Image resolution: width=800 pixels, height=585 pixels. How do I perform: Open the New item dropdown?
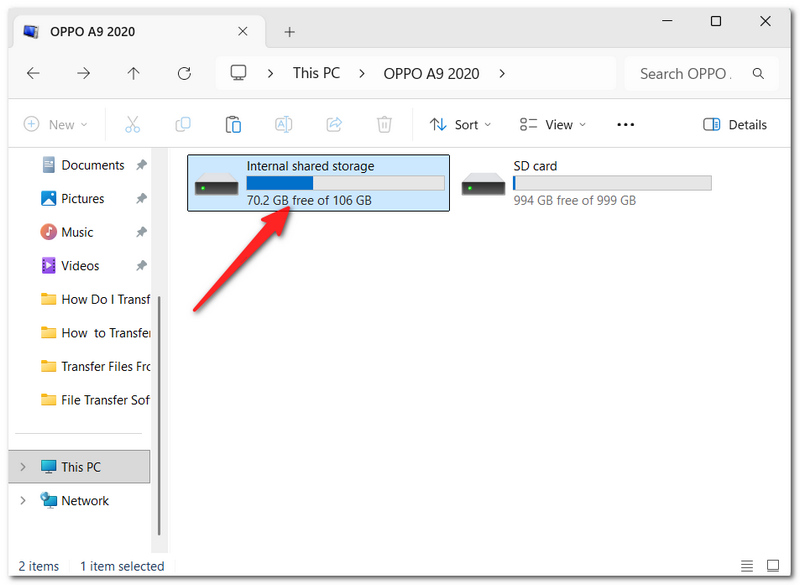[56, 124]
